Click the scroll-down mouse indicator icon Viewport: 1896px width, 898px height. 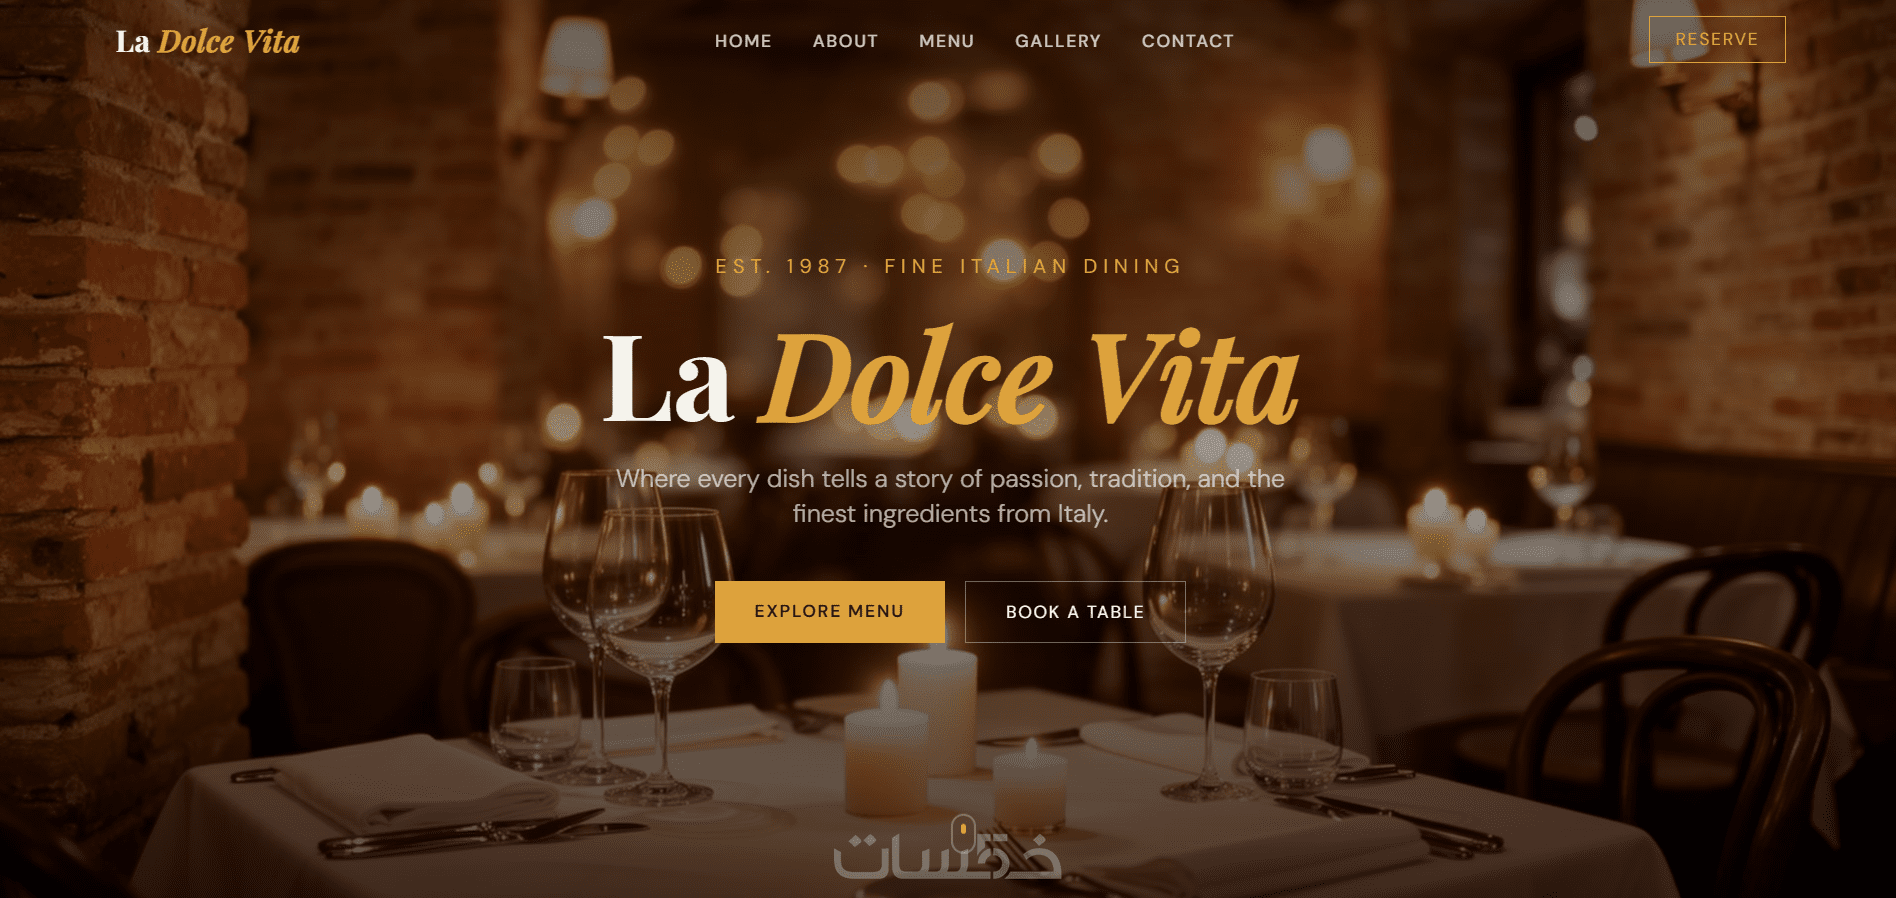[x=963, y=831]
